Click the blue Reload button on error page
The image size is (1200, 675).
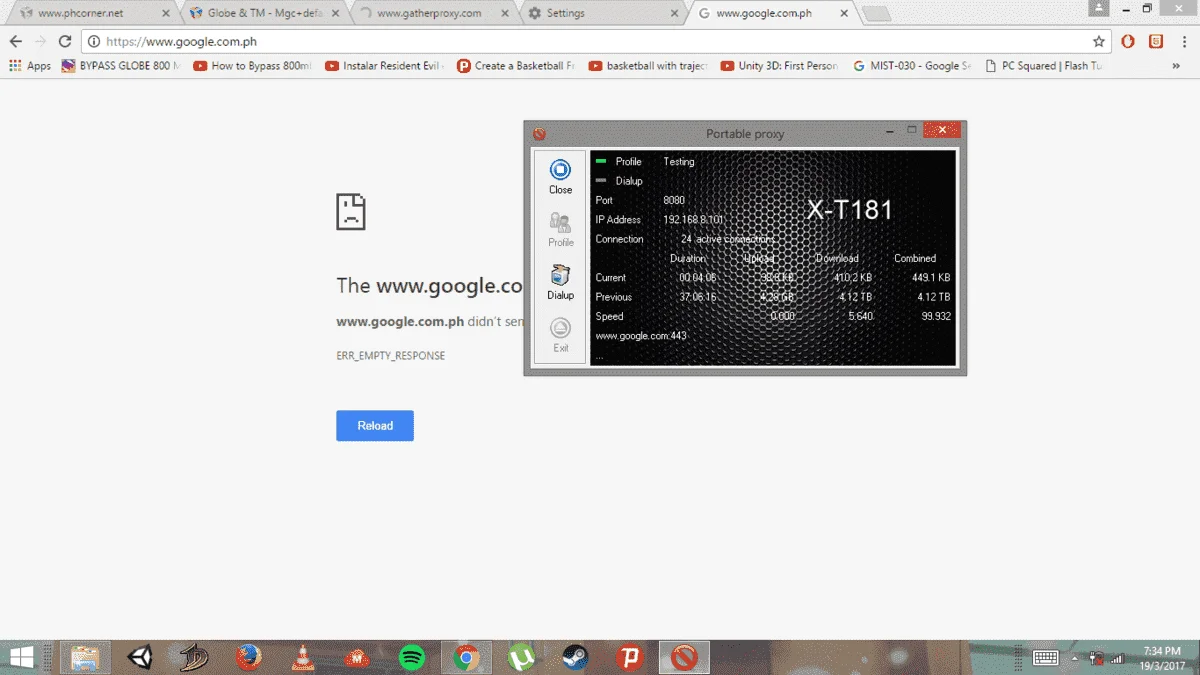tap(375, 425)
